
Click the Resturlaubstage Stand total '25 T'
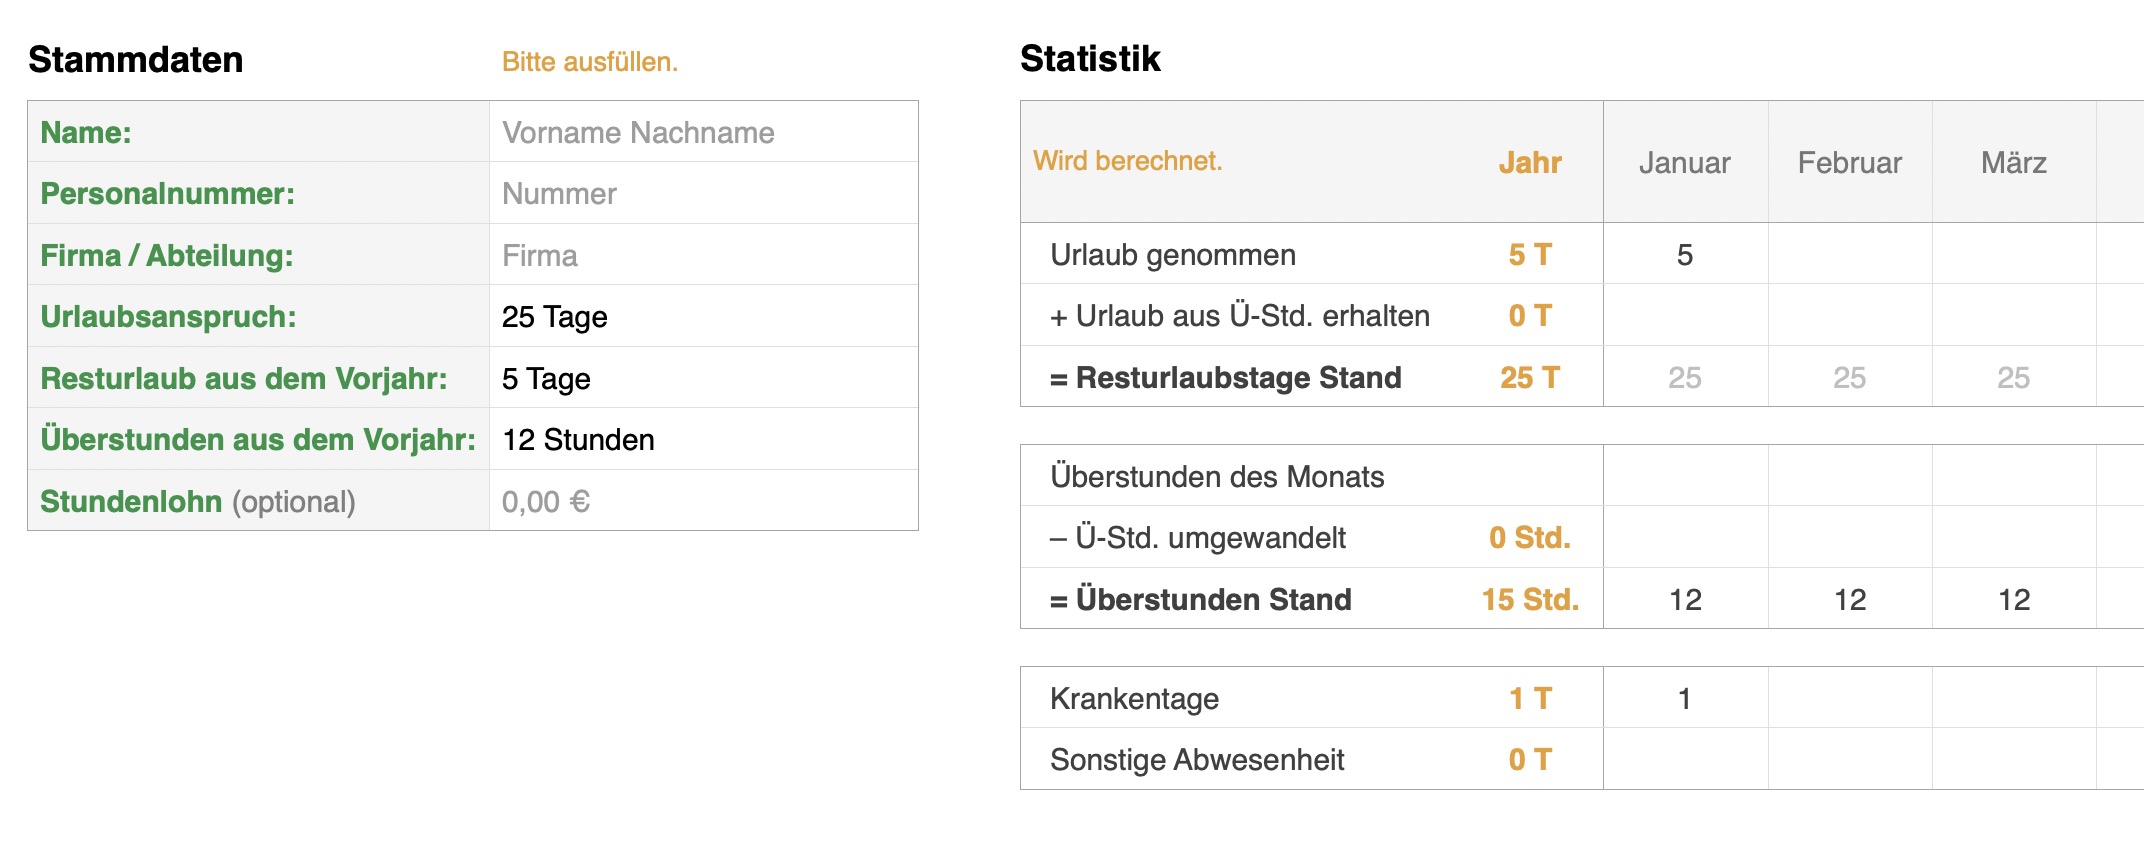coord(1529,377)
